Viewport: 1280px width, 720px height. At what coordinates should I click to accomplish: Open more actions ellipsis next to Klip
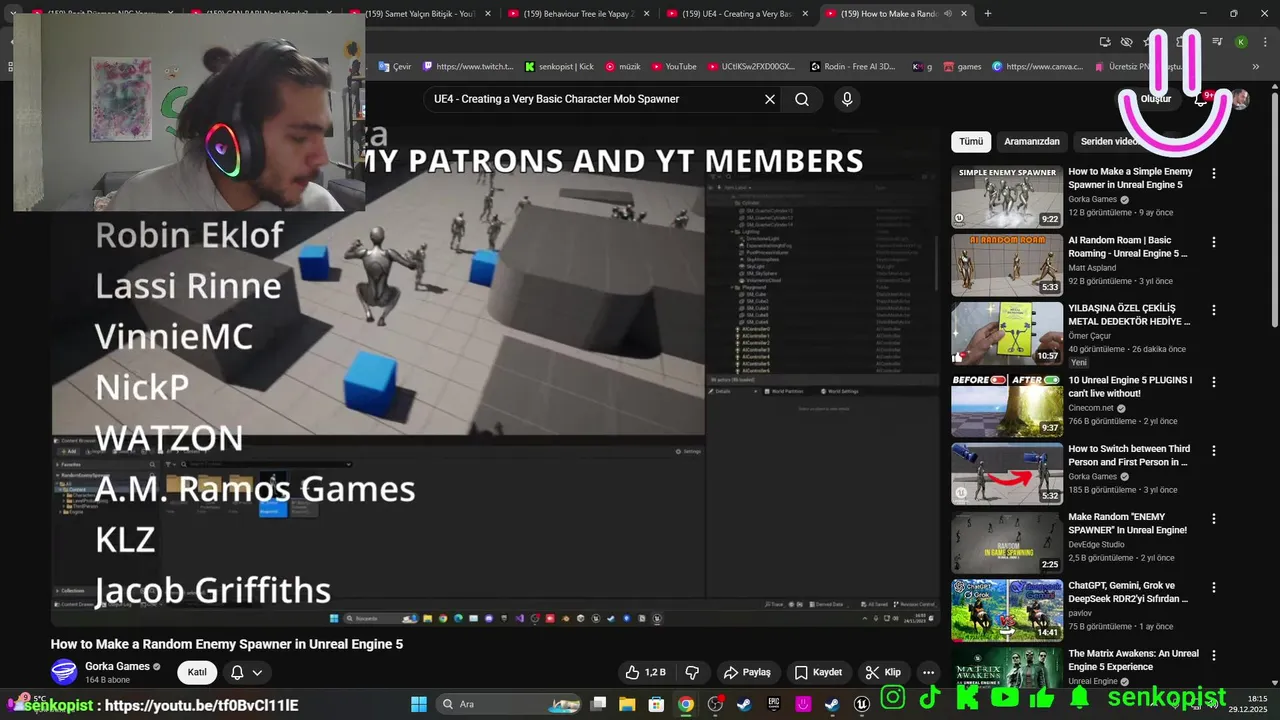[928, 672]
